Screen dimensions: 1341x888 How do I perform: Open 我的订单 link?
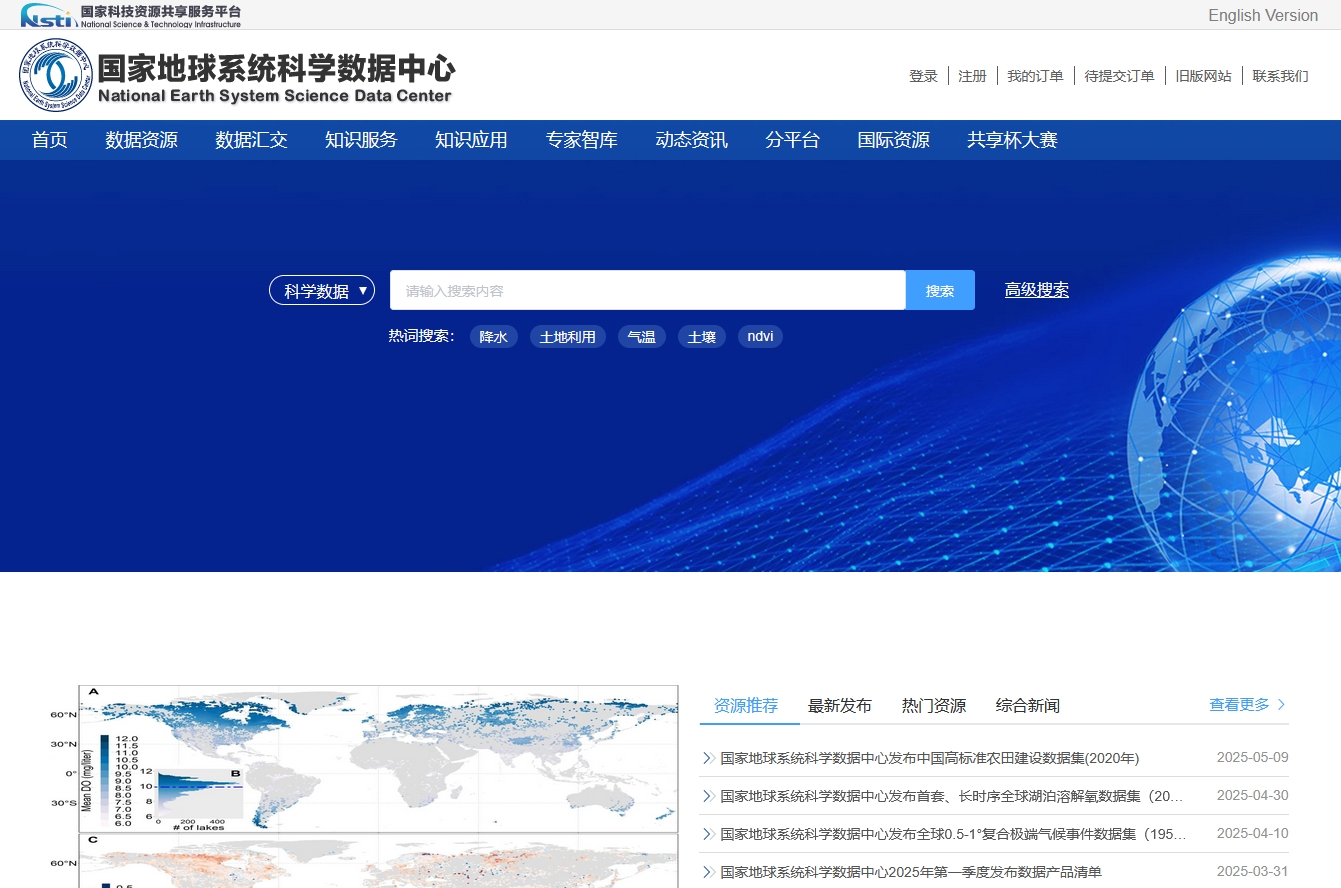click(1035, 76)
